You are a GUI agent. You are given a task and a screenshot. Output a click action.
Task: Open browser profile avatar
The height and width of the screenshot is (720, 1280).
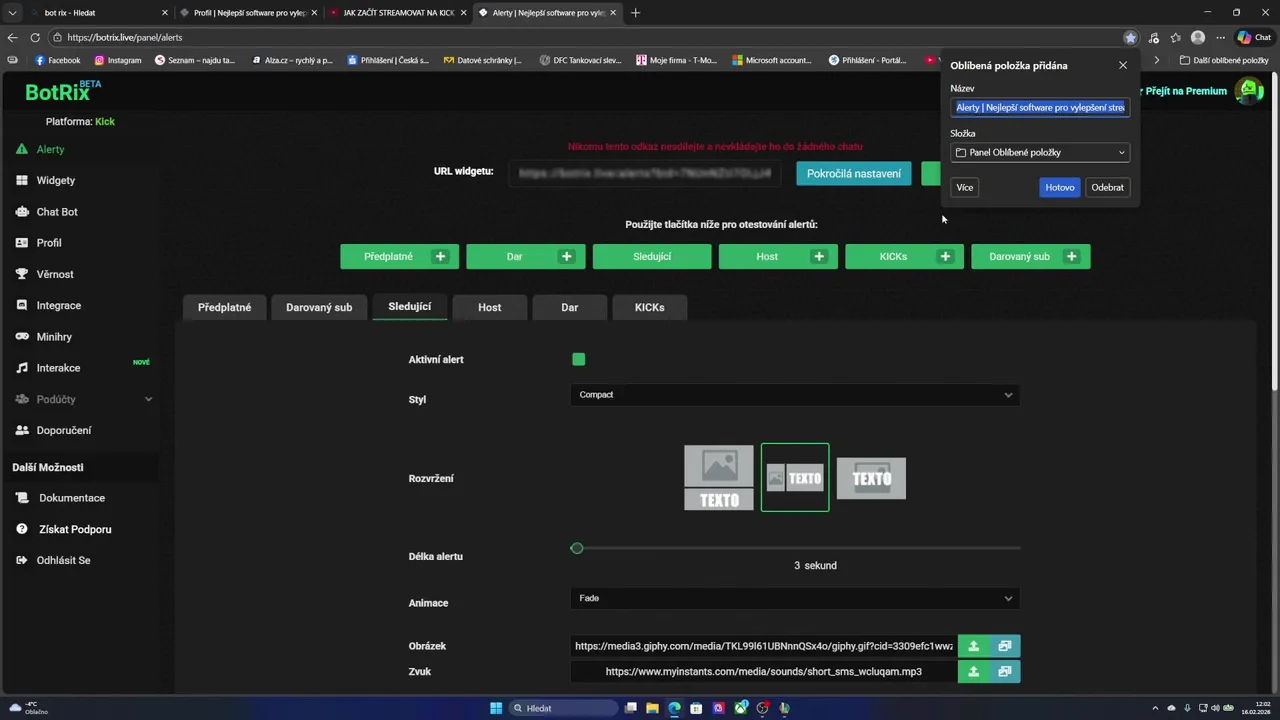tap(1198, 38)
